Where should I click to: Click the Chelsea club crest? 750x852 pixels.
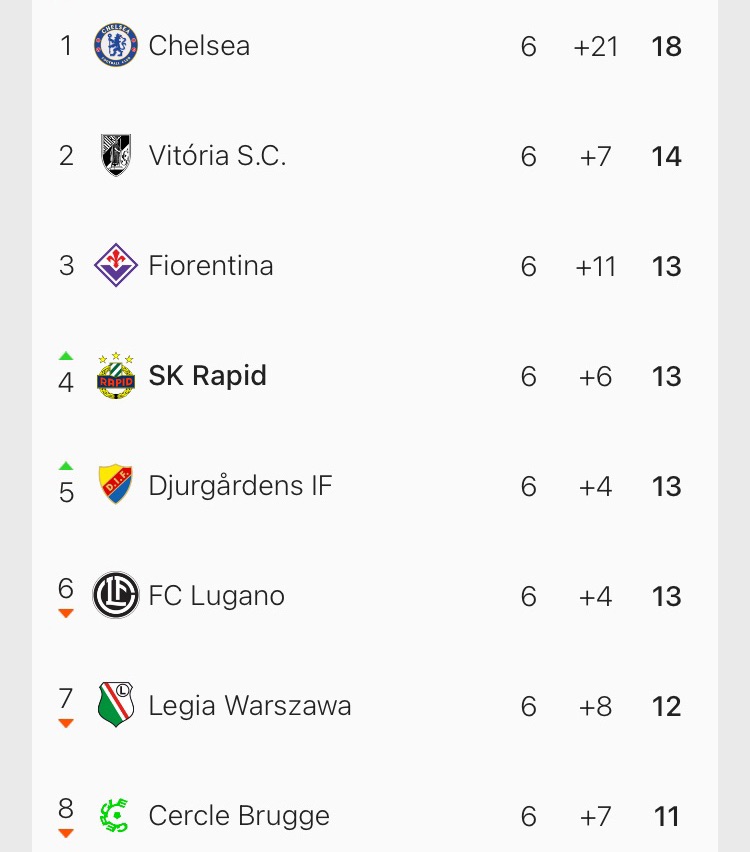pos(115,46)
